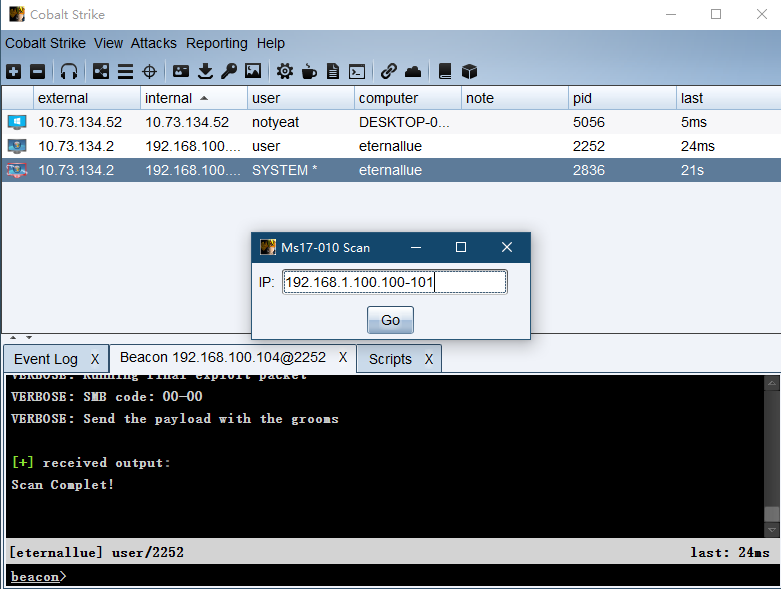This screenshot has height=589, width=781.
Task: Open scripted web delivery terminal icon
Action: point(357,72)
